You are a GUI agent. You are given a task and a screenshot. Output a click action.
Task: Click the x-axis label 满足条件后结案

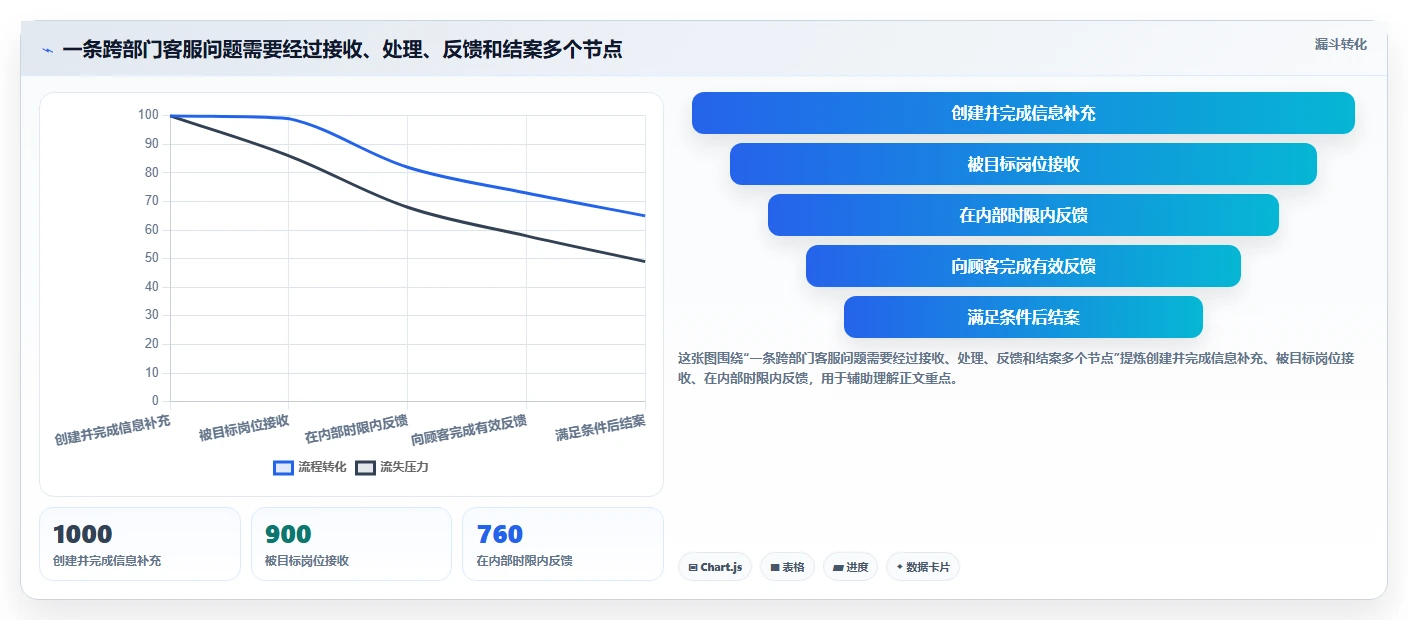click(600, 428)
